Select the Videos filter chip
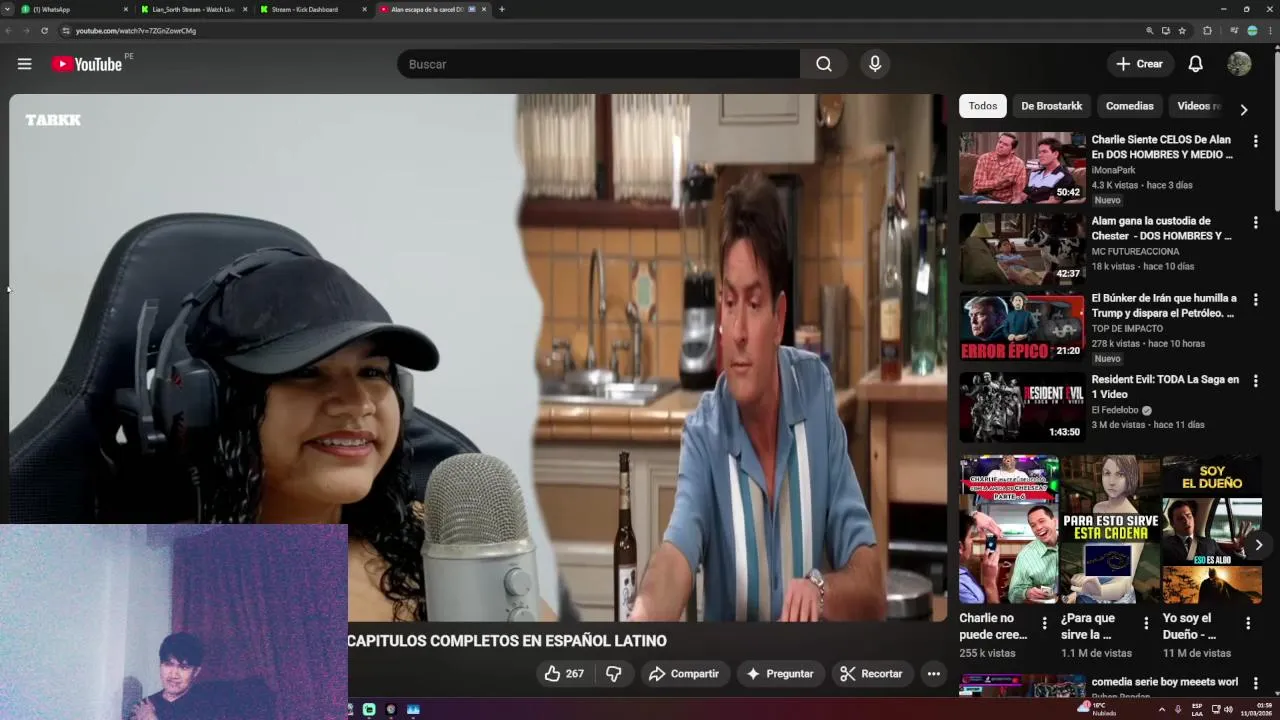 click(x=1198, y=106)
